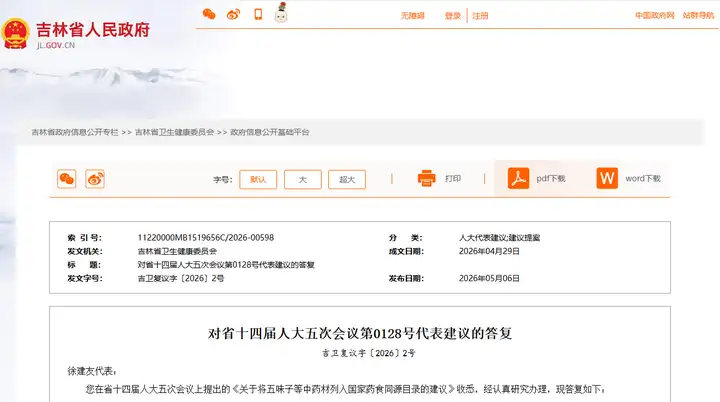
Task: Select the 大 font size option
Action: (303, 180)
